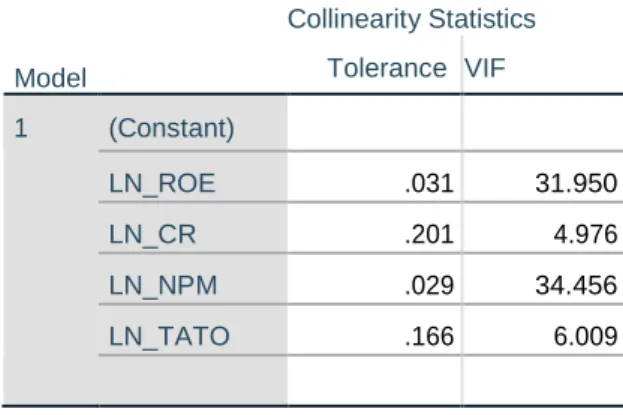Screen dimensions: 623x415
Task: Select the LN_TATO row label
Action: 169,336
